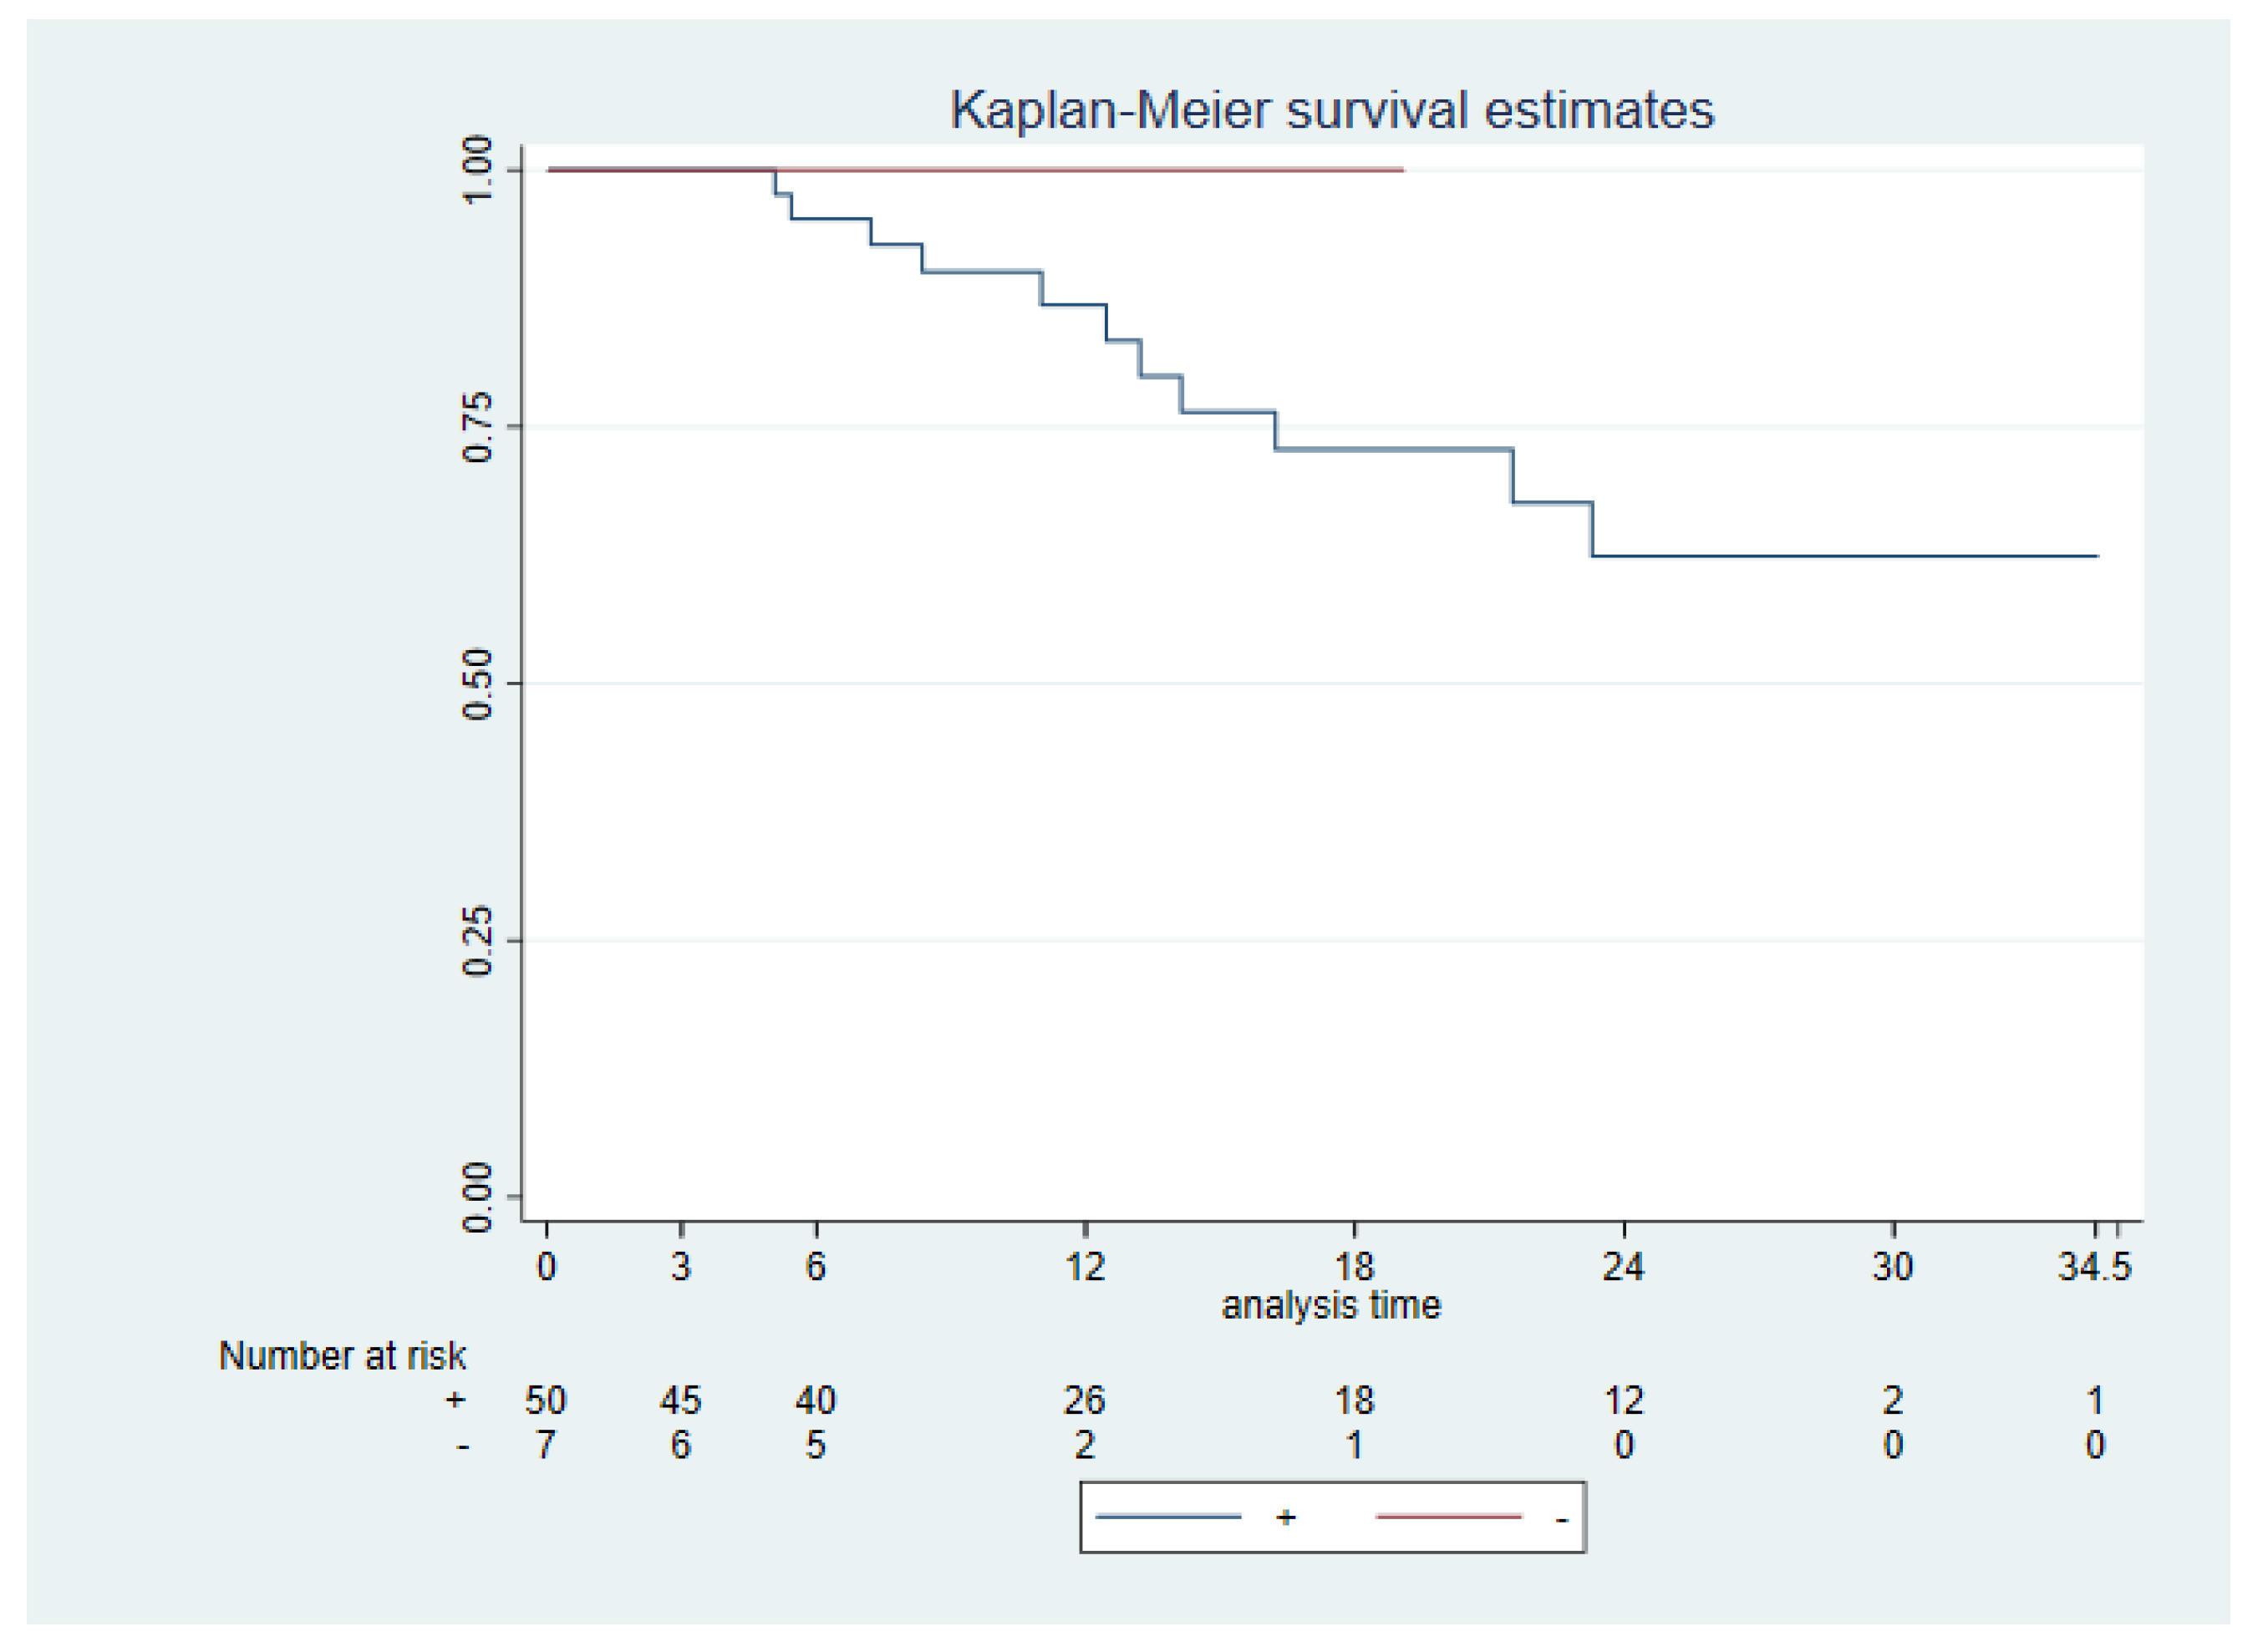The image size is (2258, 1652).
Task: Click the 0.75 label on y-axis
Action: [478, 427]
